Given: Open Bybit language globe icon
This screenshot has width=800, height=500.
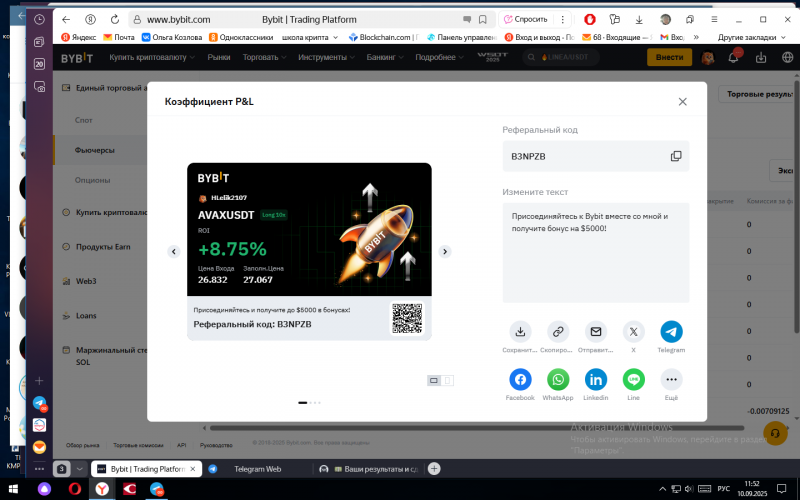Looking at the screenshot, I should coord(787,57).
